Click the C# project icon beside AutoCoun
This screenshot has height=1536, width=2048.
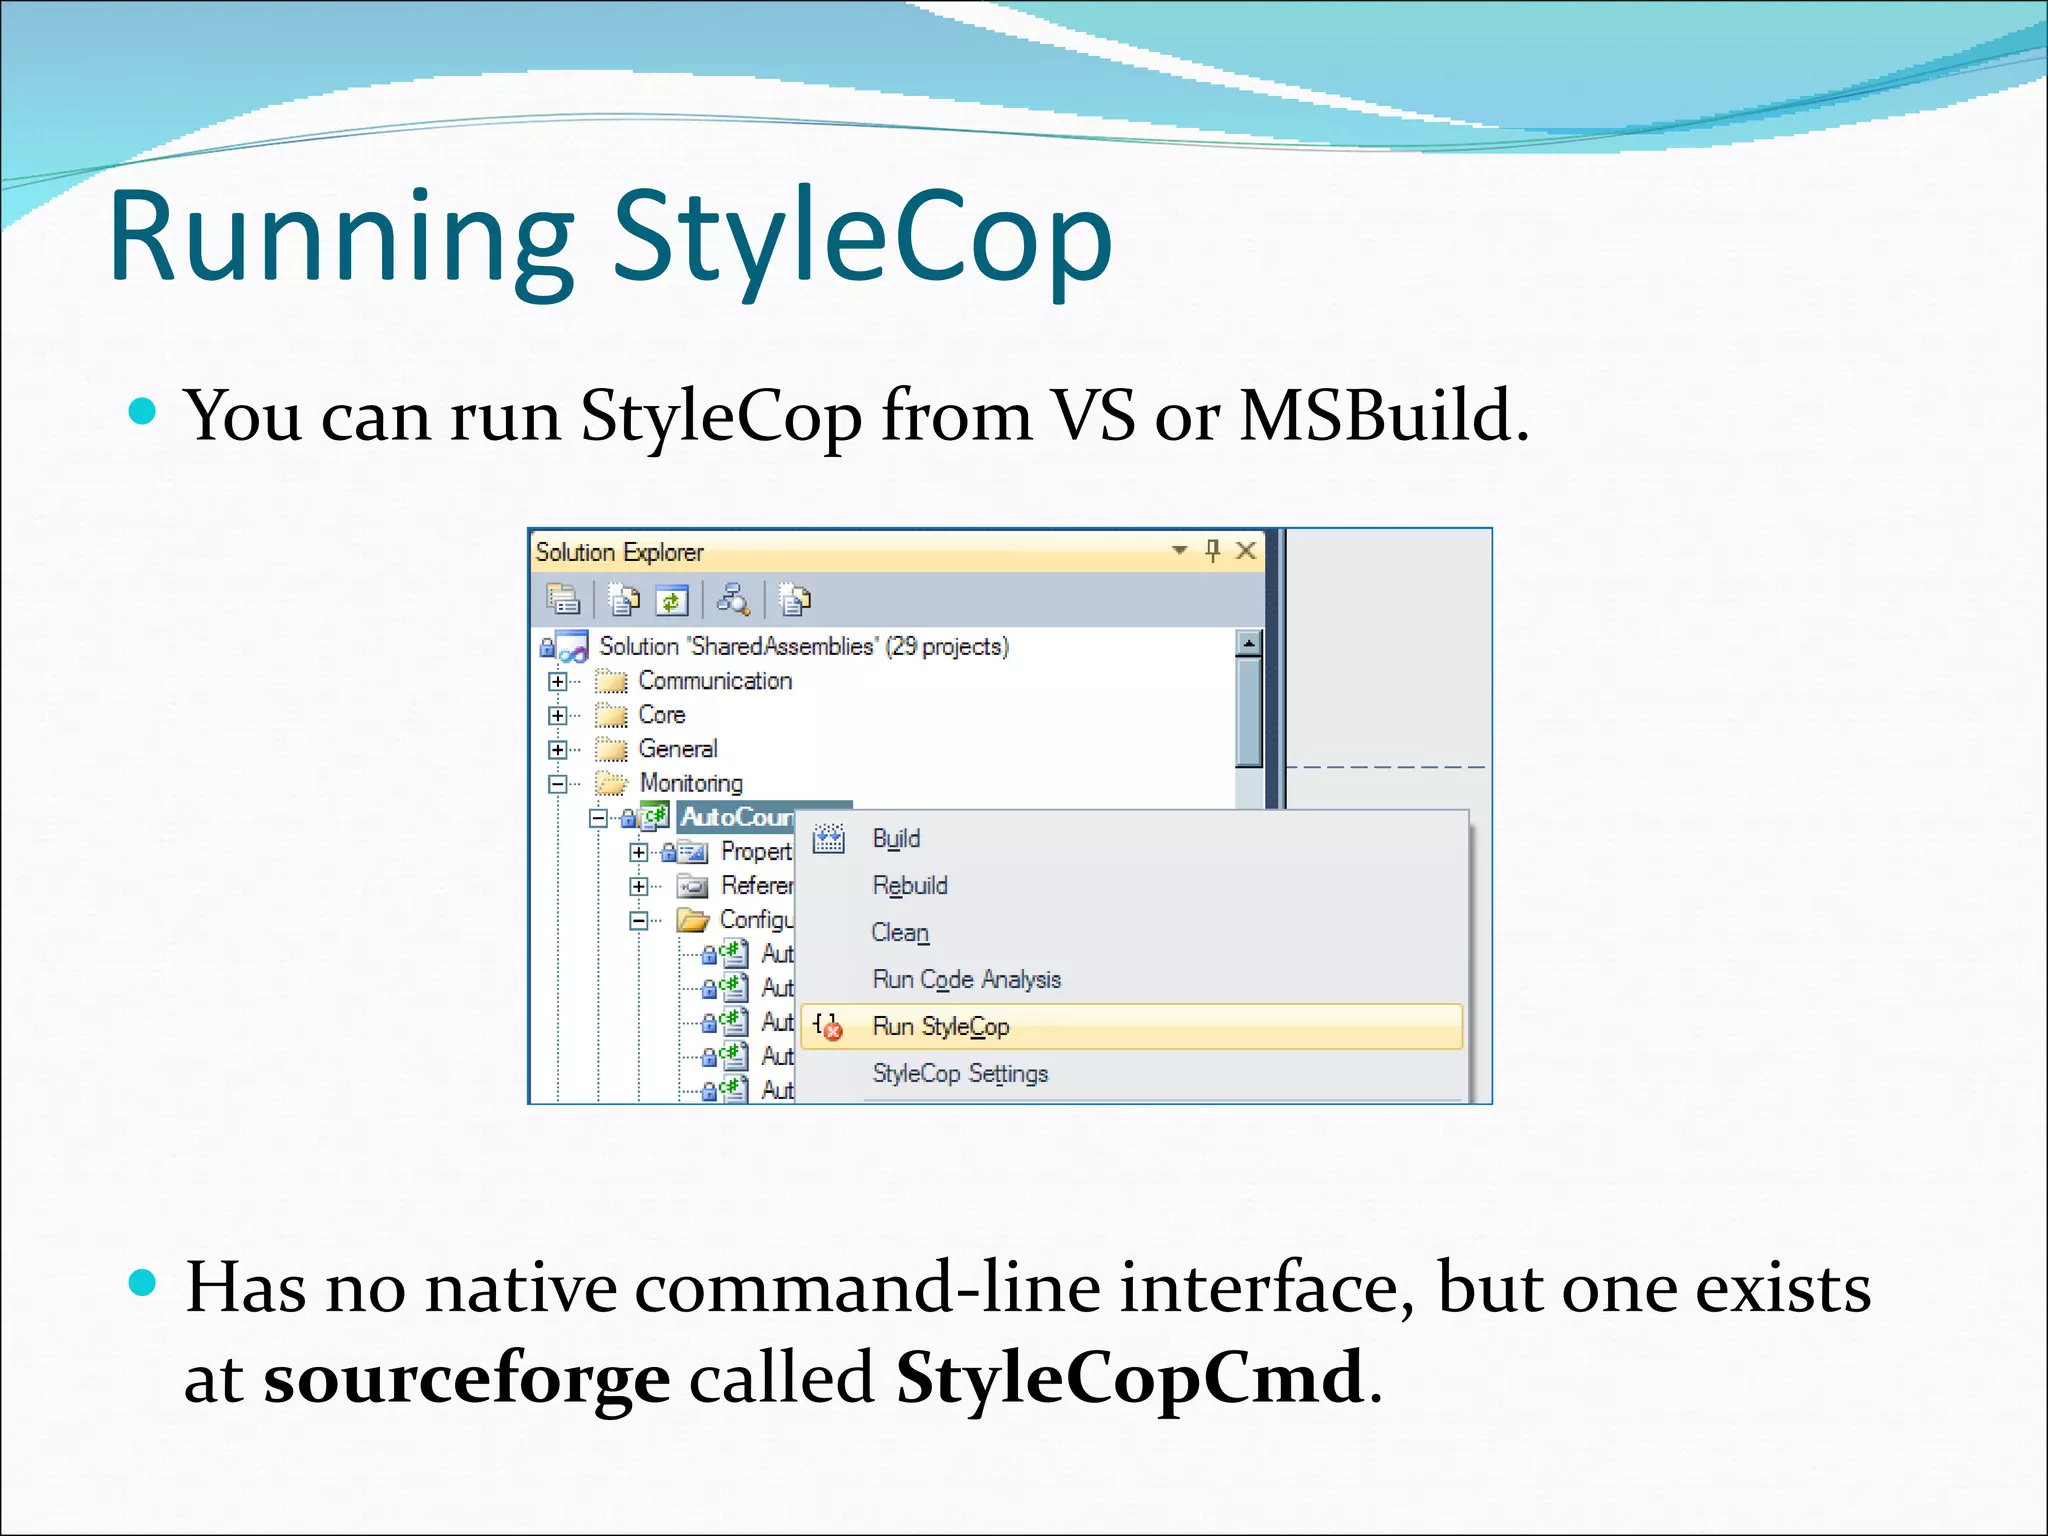655,817
